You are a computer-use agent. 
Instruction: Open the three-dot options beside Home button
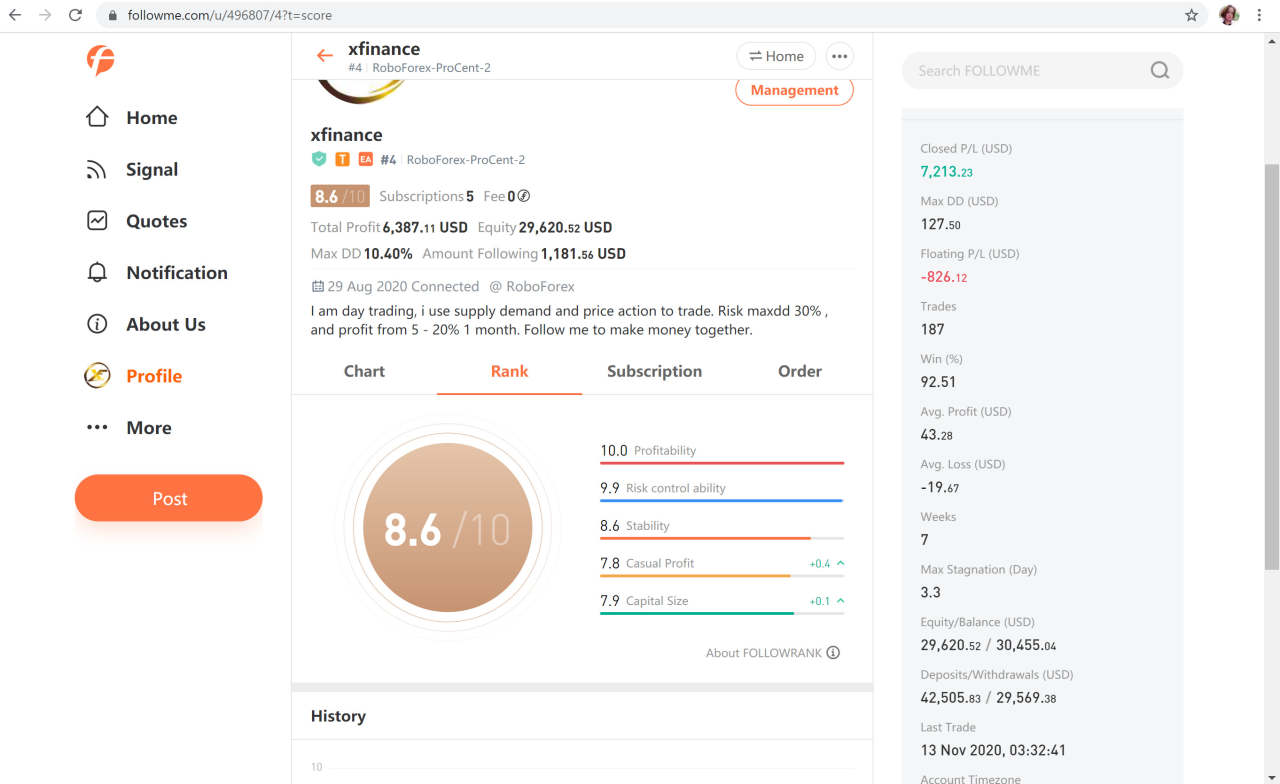click(839, 56)
